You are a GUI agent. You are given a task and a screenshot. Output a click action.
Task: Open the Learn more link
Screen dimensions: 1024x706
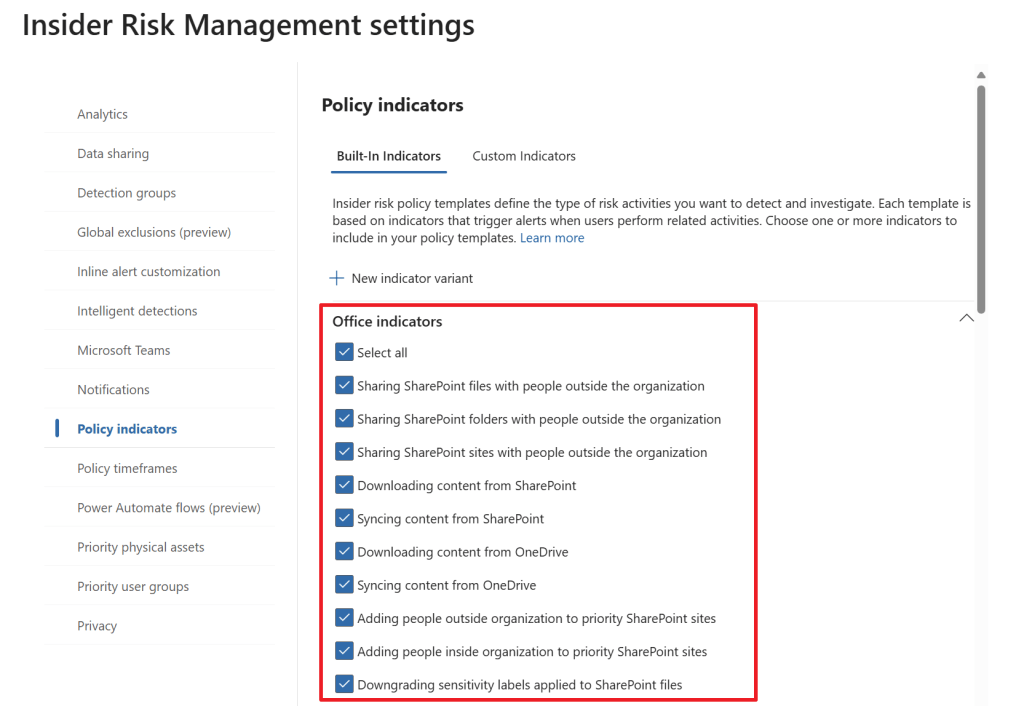click(x=552, y=238)
